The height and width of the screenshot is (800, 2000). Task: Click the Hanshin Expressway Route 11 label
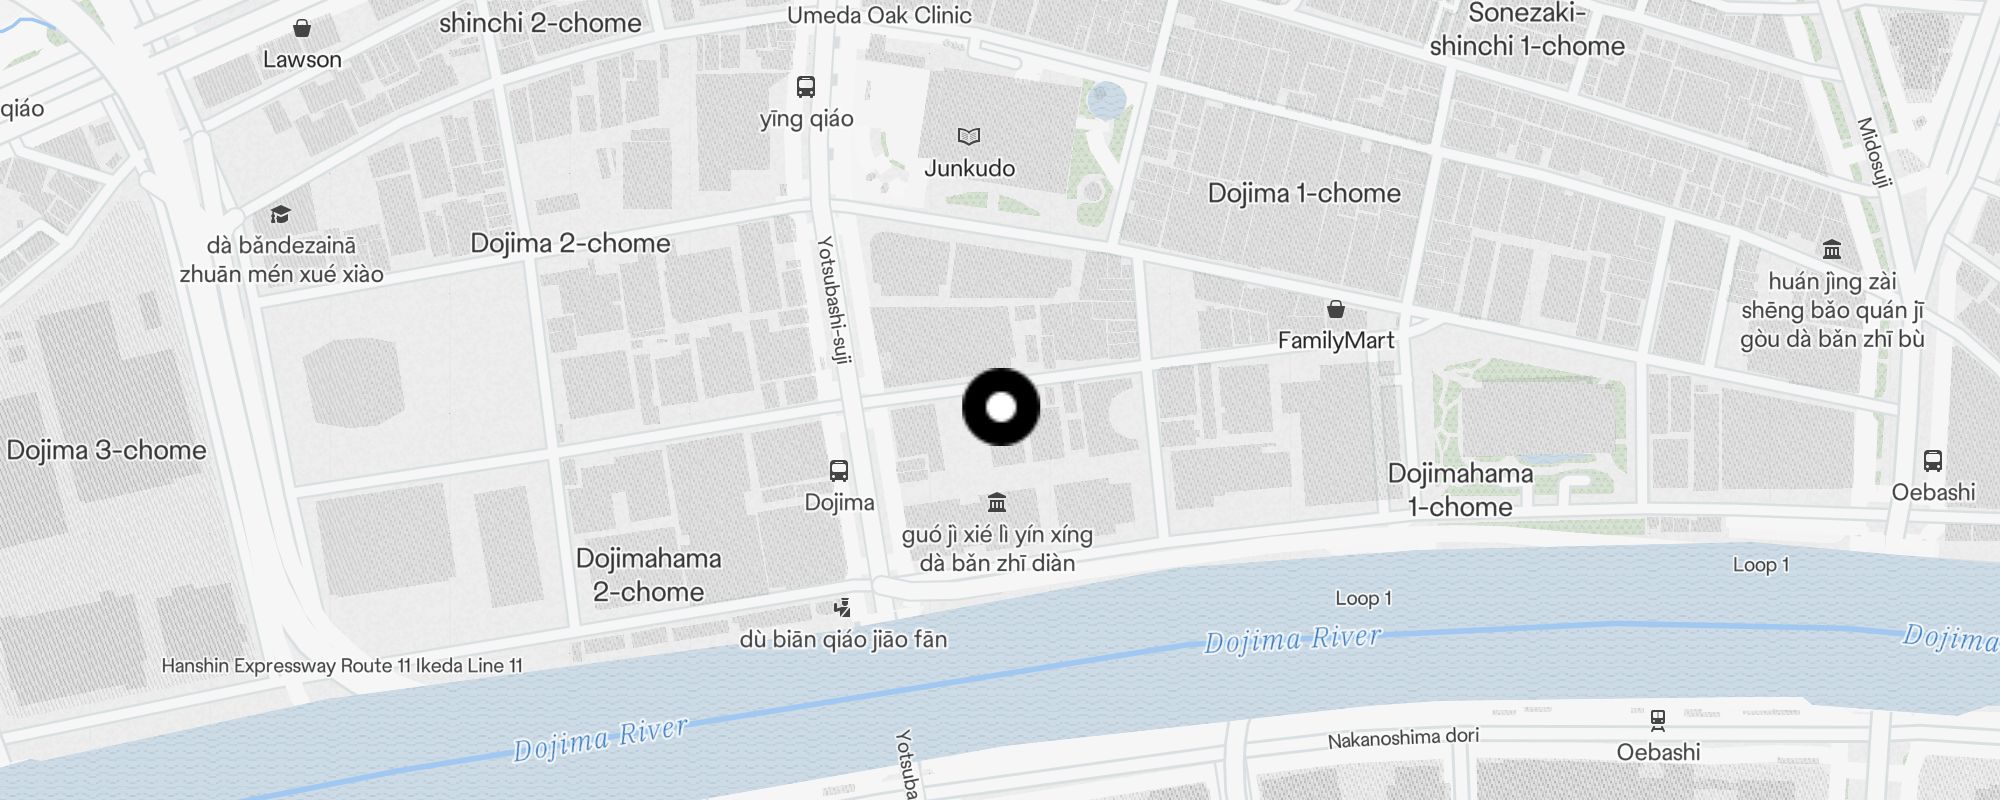coord(342,665)
